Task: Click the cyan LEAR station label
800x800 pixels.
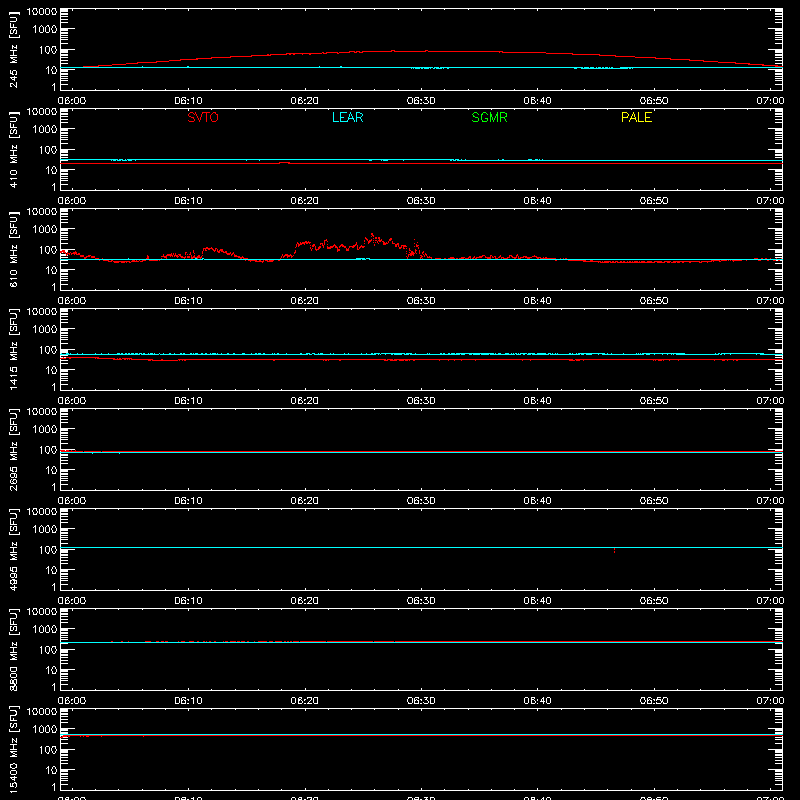Action: pos(347,117)
